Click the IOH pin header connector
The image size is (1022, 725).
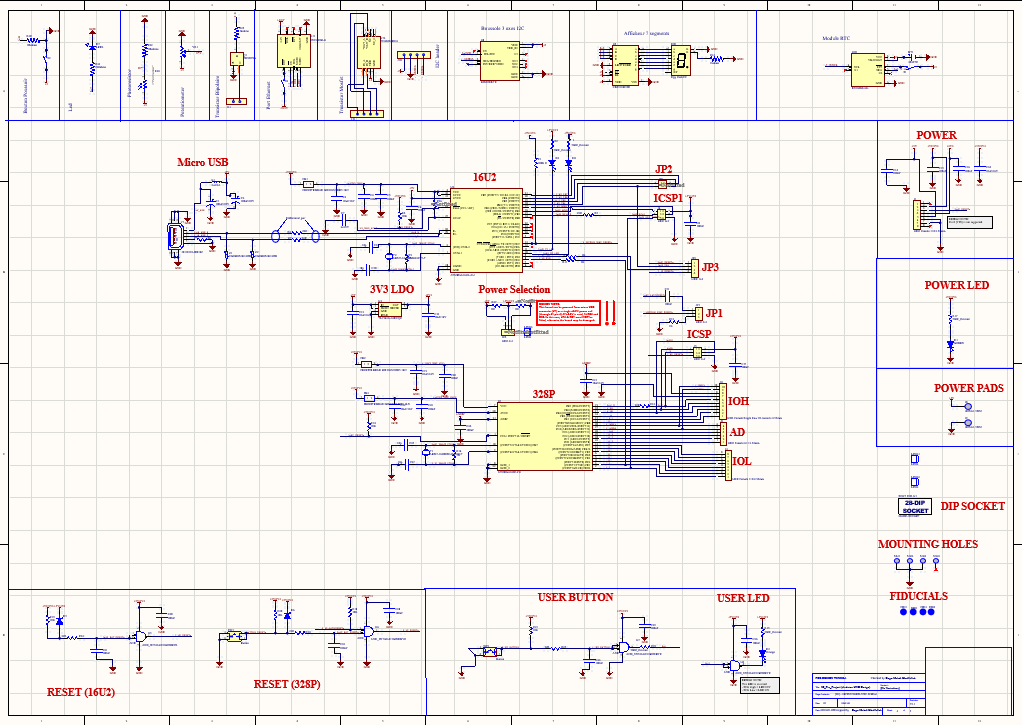point(723,399)
